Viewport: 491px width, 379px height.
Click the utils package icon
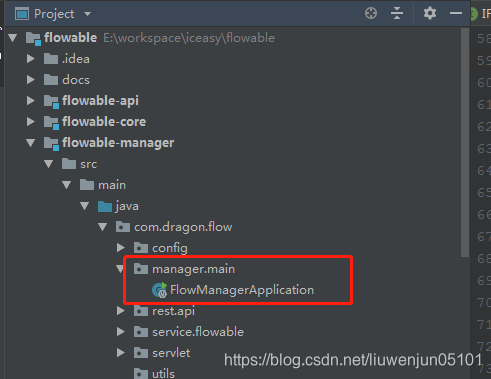(x=141, y=374)
